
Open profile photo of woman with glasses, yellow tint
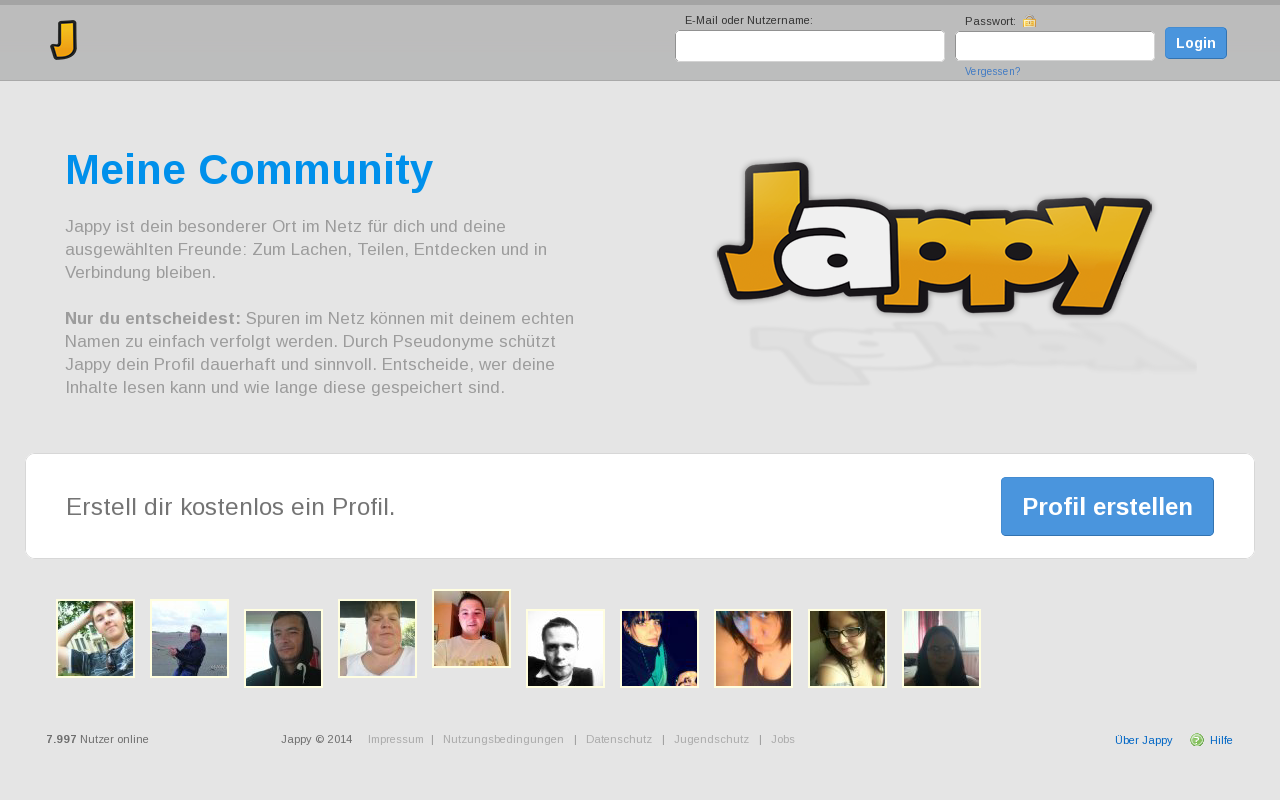(x=848, y=649)
